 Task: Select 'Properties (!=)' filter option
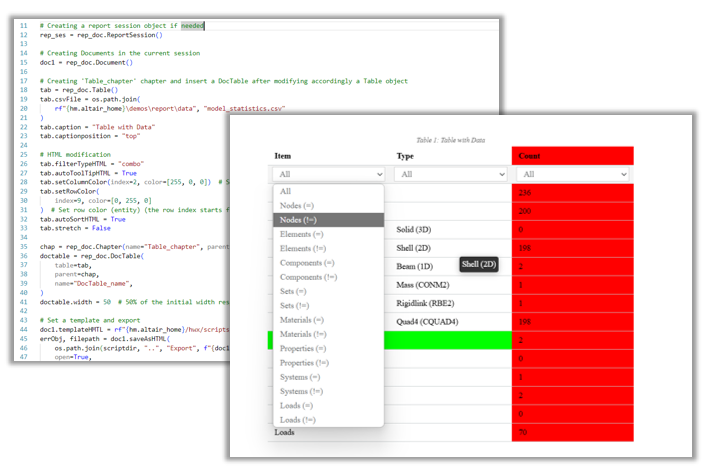tap(328, 363)
